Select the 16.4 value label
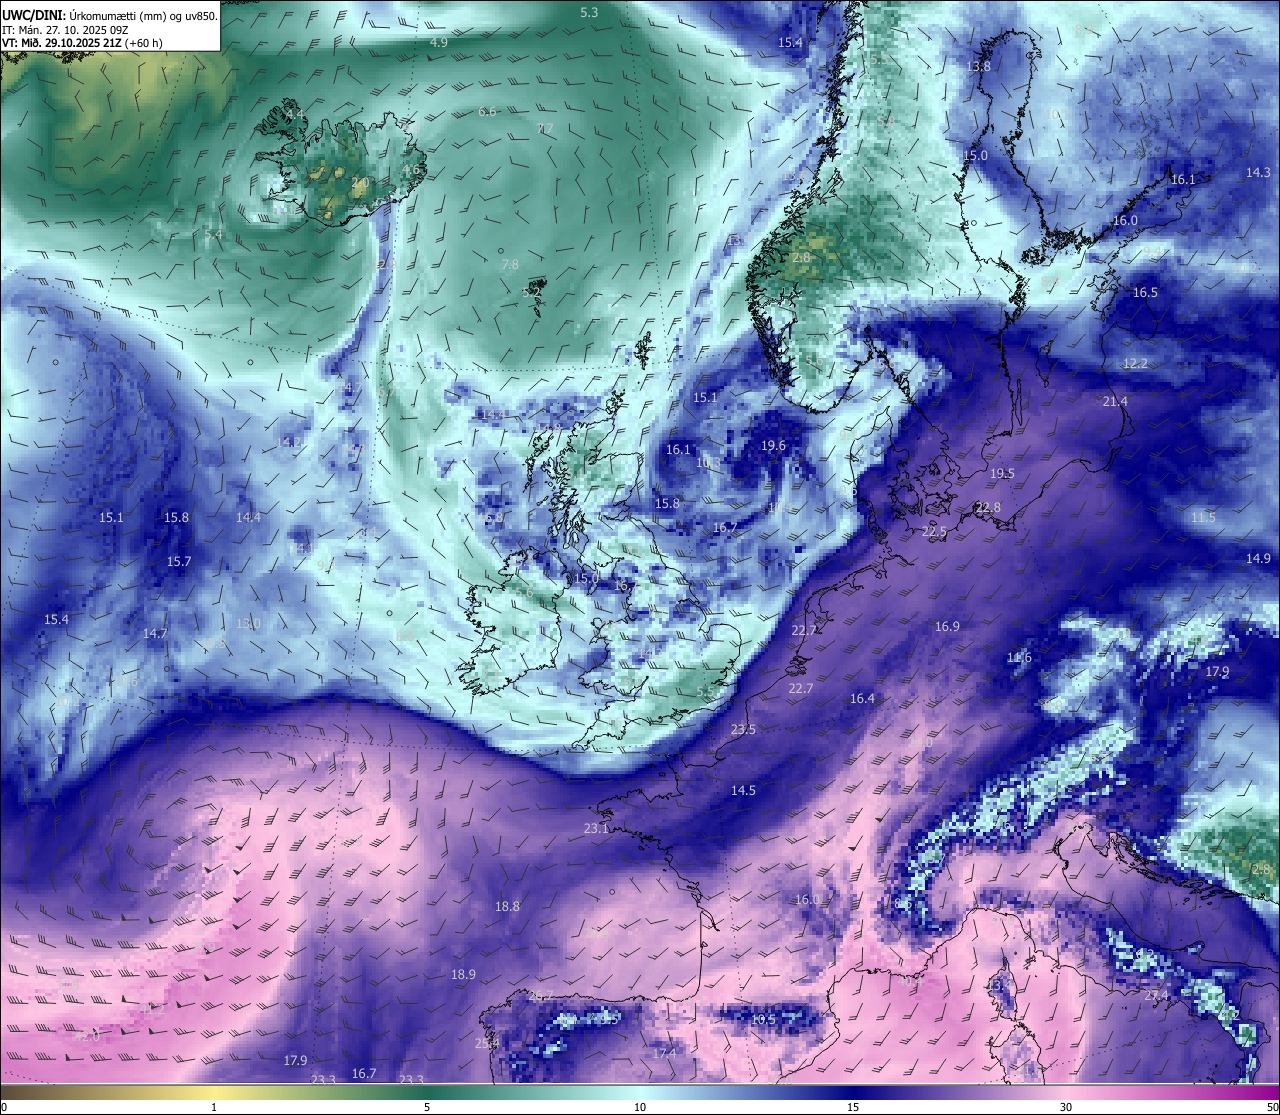The width and height of the screenshot is (1280, 1115). point(862,698)
